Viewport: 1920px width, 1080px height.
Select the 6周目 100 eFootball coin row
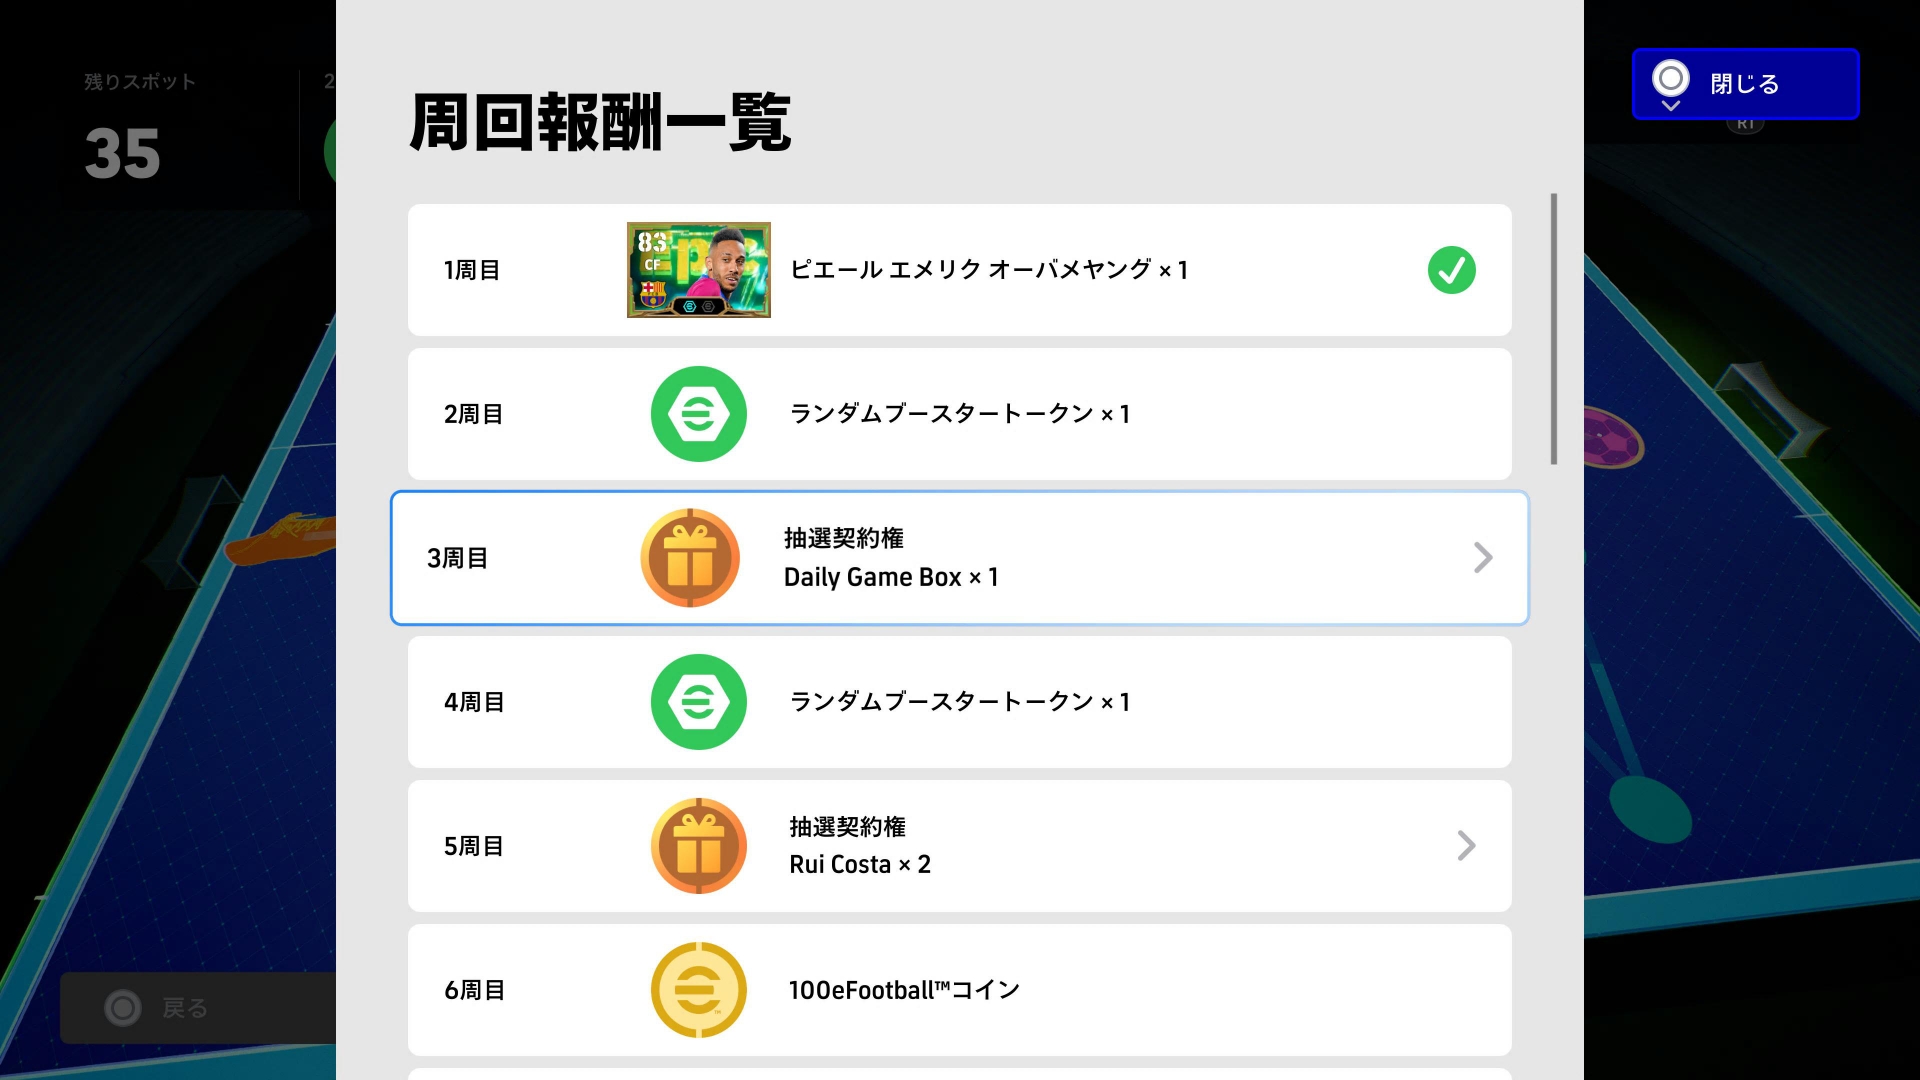tap(959, 990)
